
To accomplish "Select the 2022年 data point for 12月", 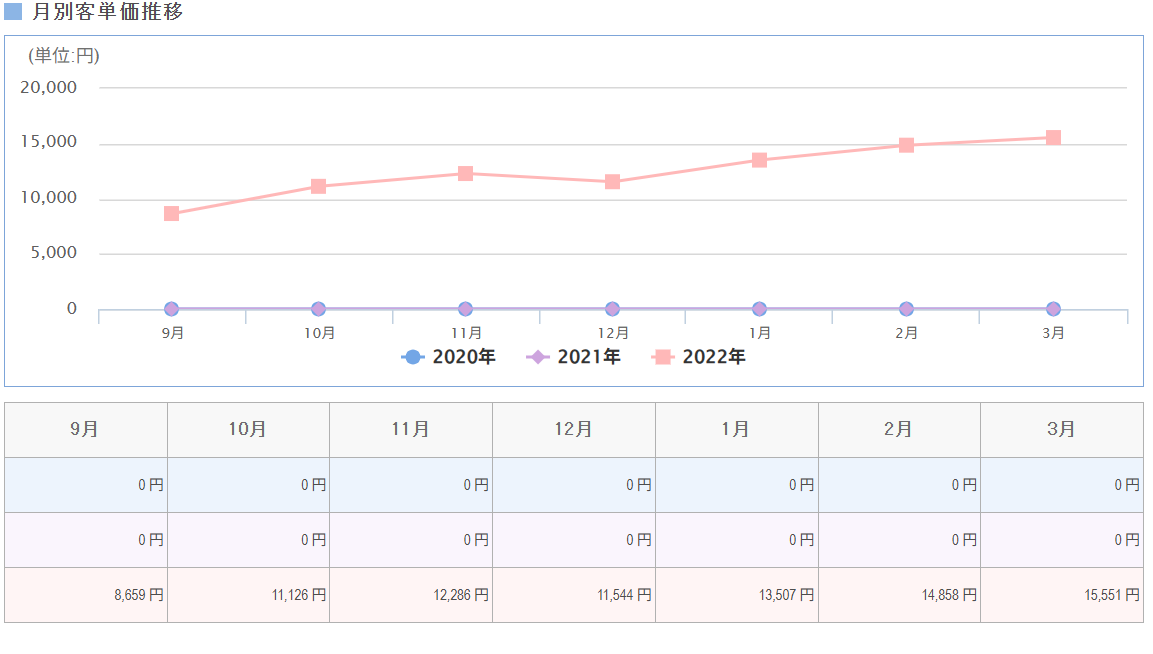I will click(x=612, y=182).
